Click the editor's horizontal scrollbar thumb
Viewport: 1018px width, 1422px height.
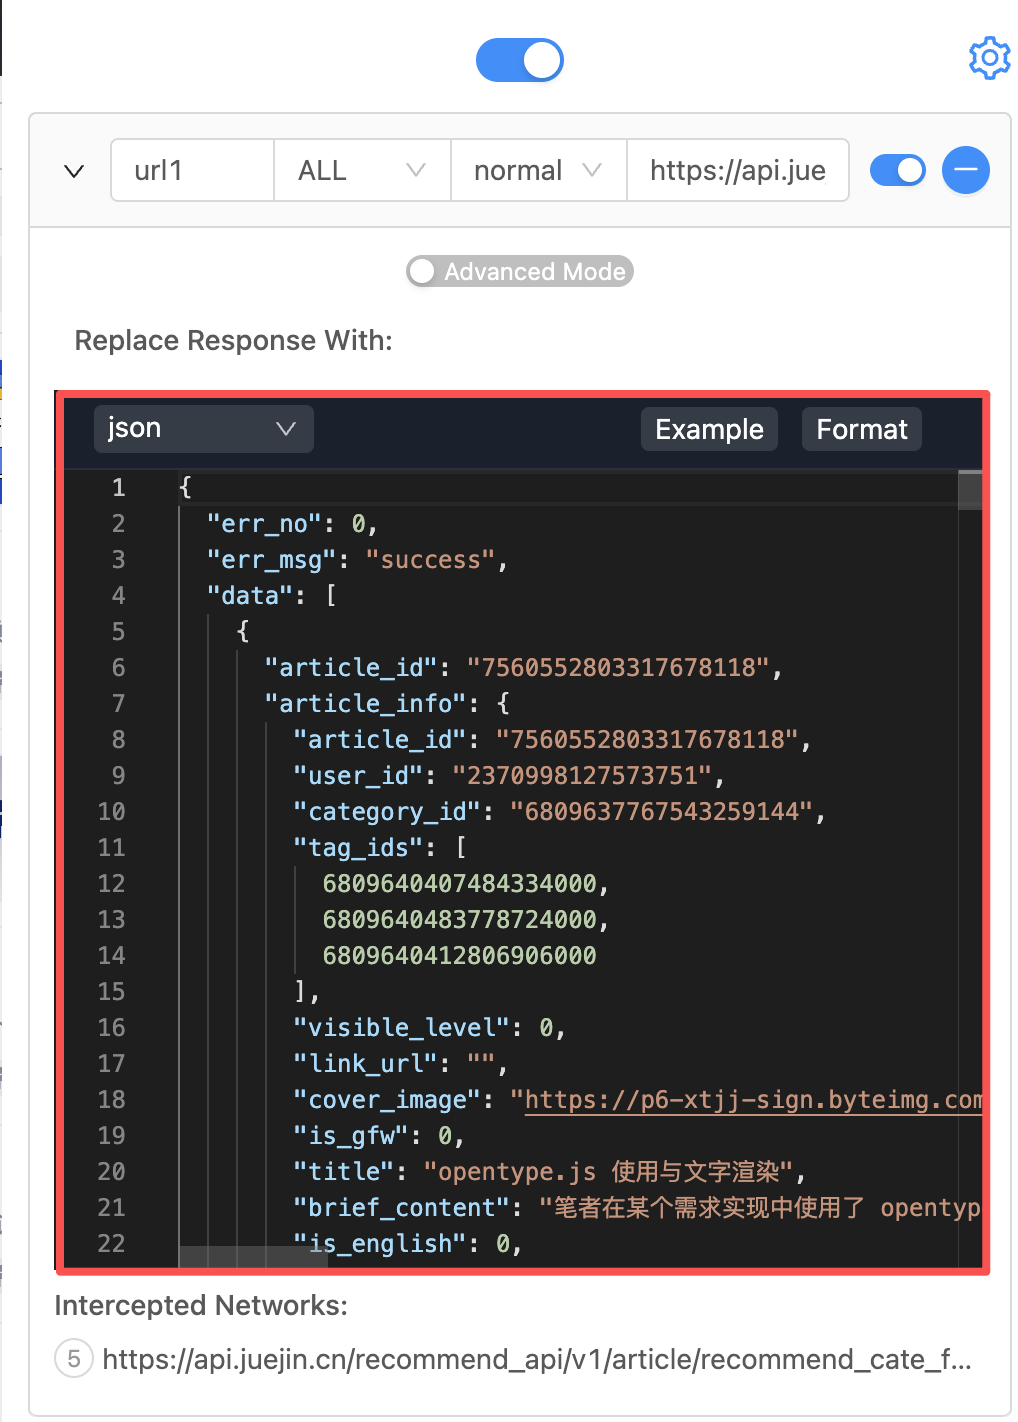pyautogui.click(x=253, y=1257)
